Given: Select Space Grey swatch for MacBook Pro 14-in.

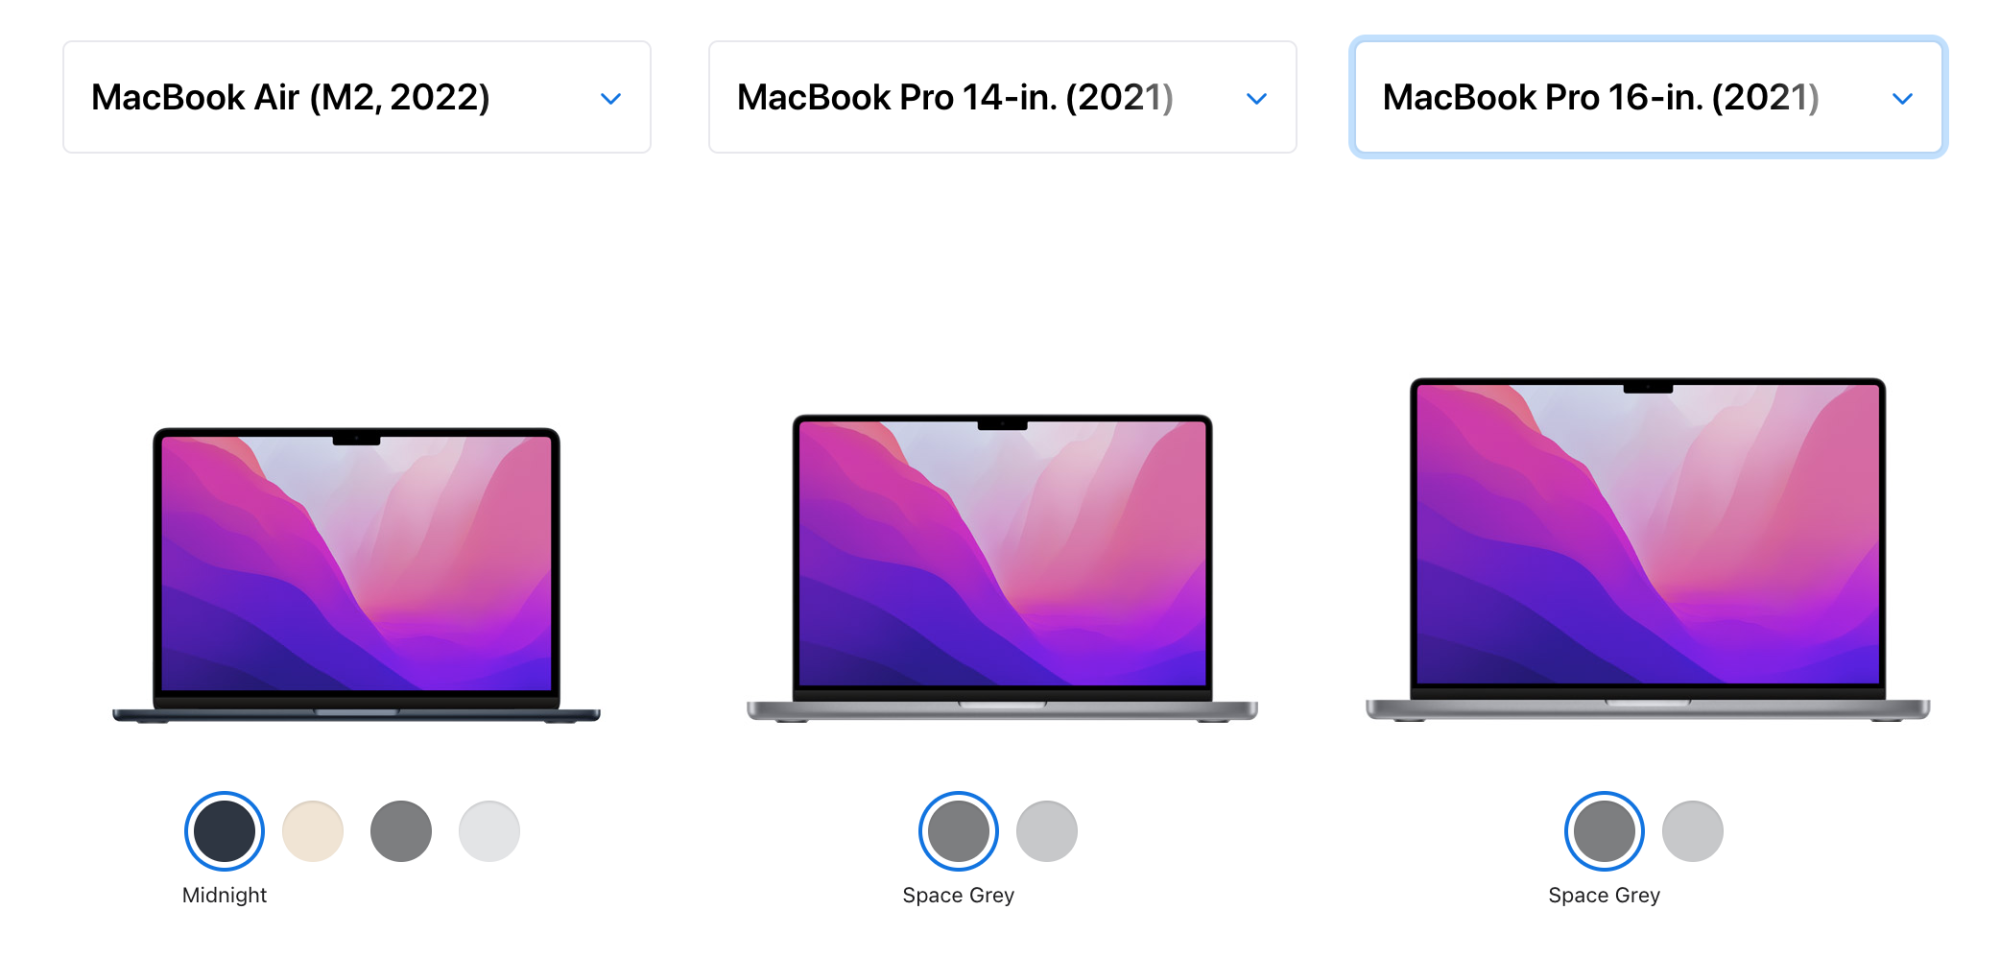Looking at the screenshot, I should (959, 831).
